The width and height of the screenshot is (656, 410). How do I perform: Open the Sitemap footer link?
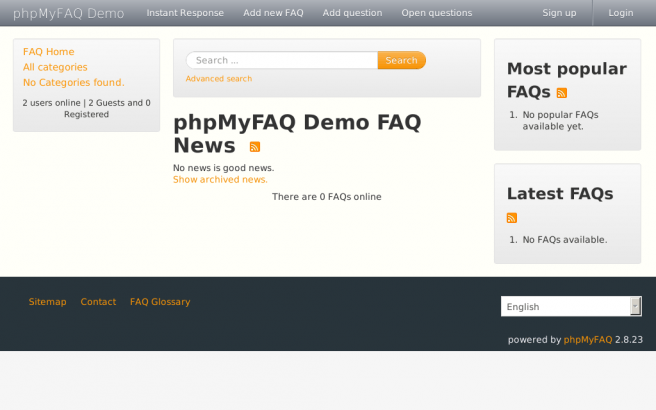(47, 302)
